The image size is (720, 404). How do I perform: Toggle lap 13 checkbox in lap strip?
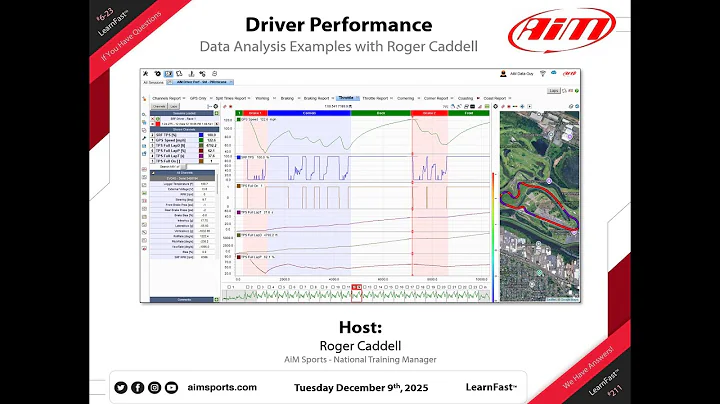click(x=365, y=287)
